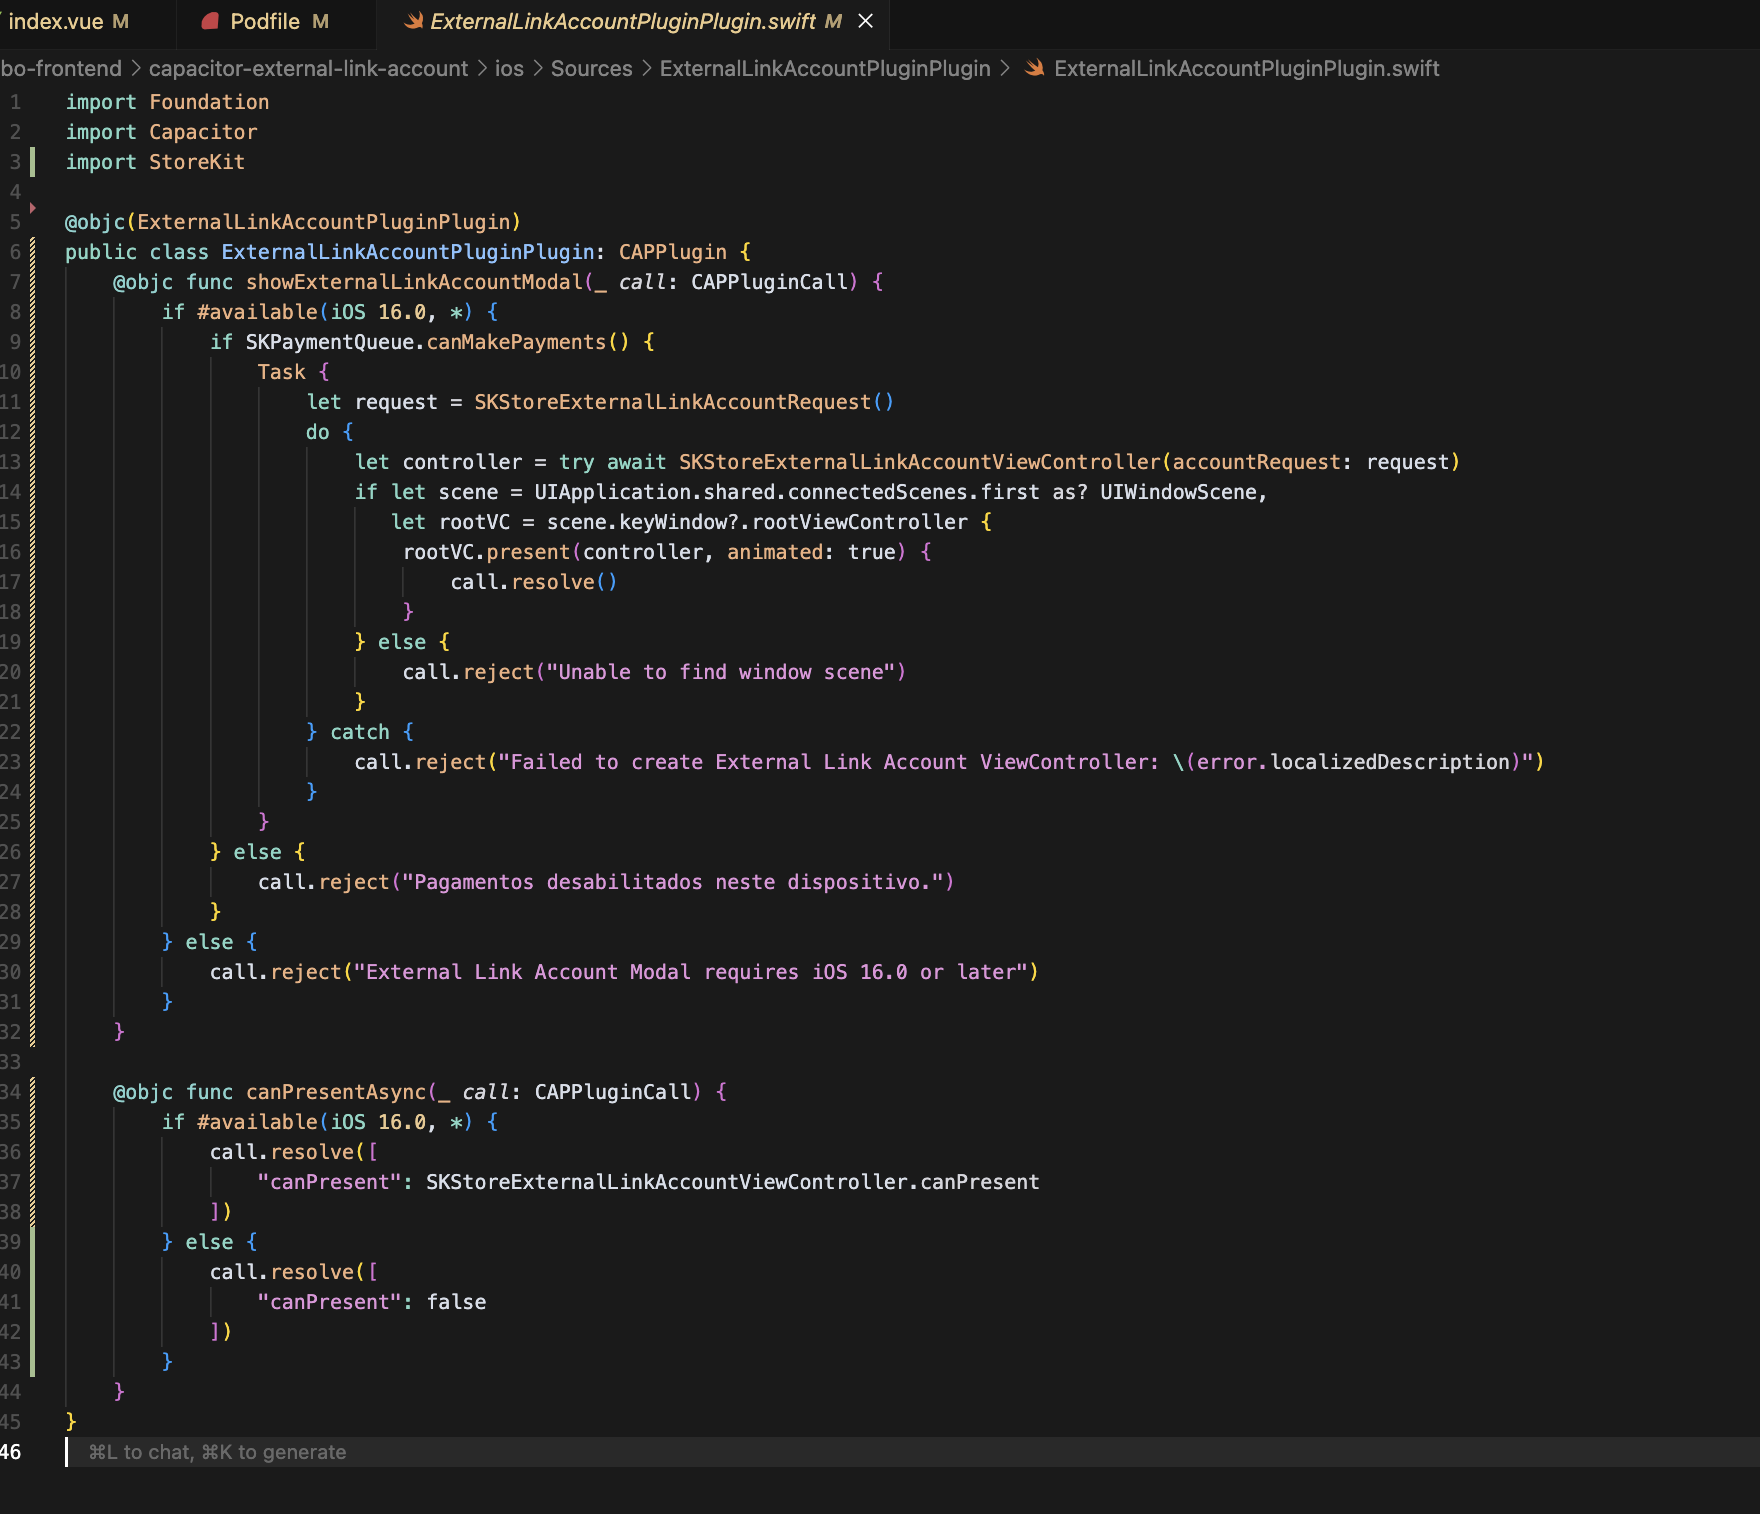The width and height of the screenshot is (1760, 1514).
Task: Place cursor on SKStoreExternalLinkAccountRequest at line 11
Action: (x=672, y=402)
